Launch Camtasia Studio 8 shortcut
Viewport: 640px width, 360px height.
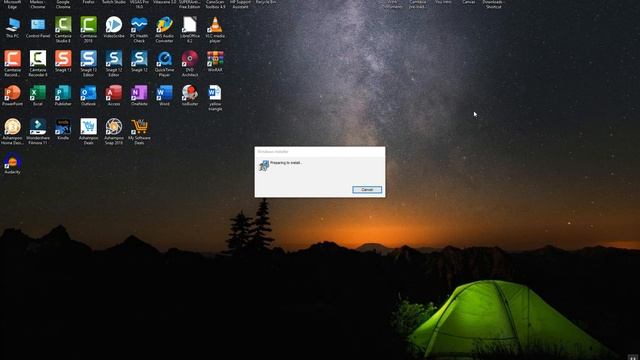tap(63, 29)
